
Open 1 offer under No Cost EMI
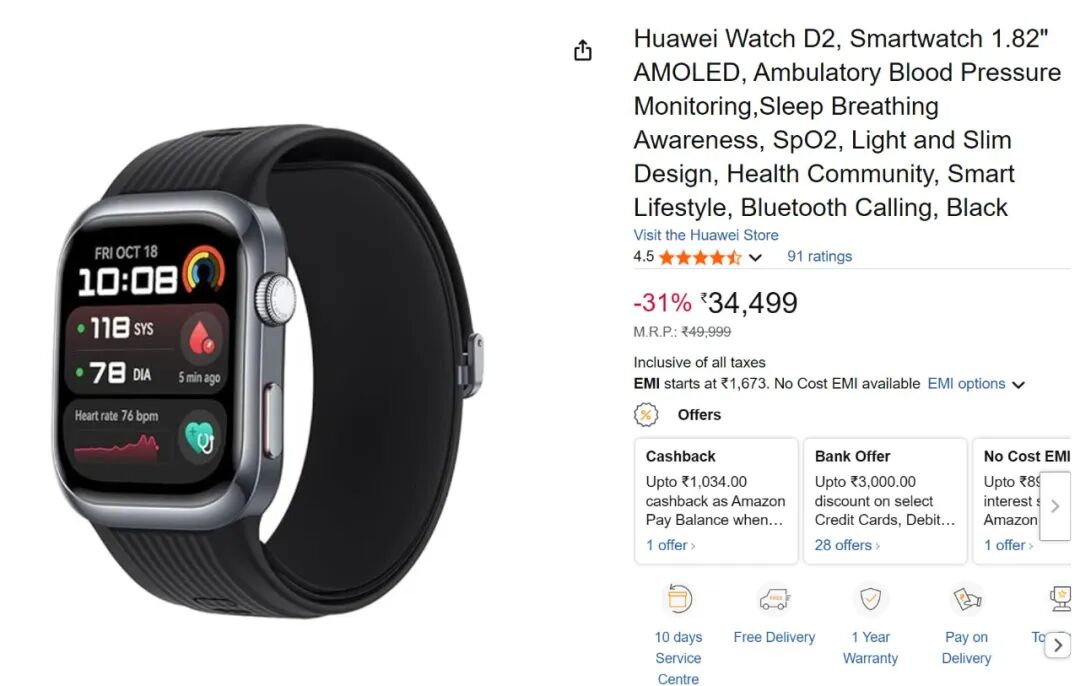click(x=1008, y=545)
